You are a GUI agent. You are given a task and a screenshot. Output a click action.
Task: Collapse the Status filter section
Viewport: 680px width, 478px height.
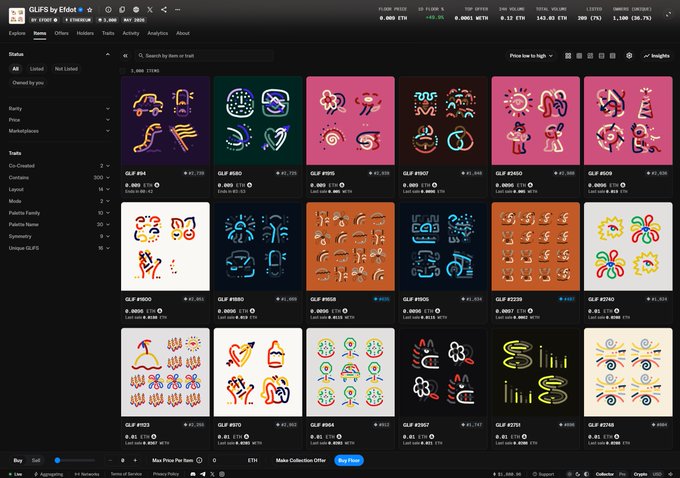click(108, 54)
